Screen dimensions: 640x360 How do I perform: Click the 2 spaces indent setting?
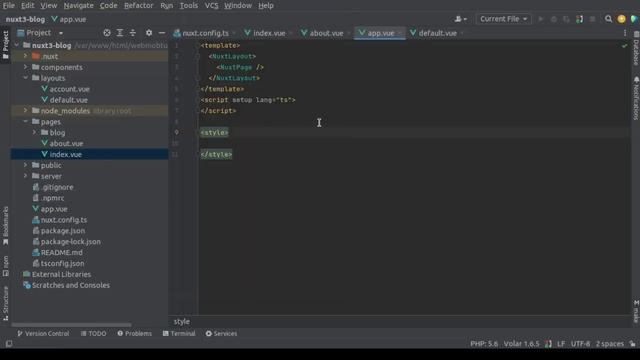(609, 344)
